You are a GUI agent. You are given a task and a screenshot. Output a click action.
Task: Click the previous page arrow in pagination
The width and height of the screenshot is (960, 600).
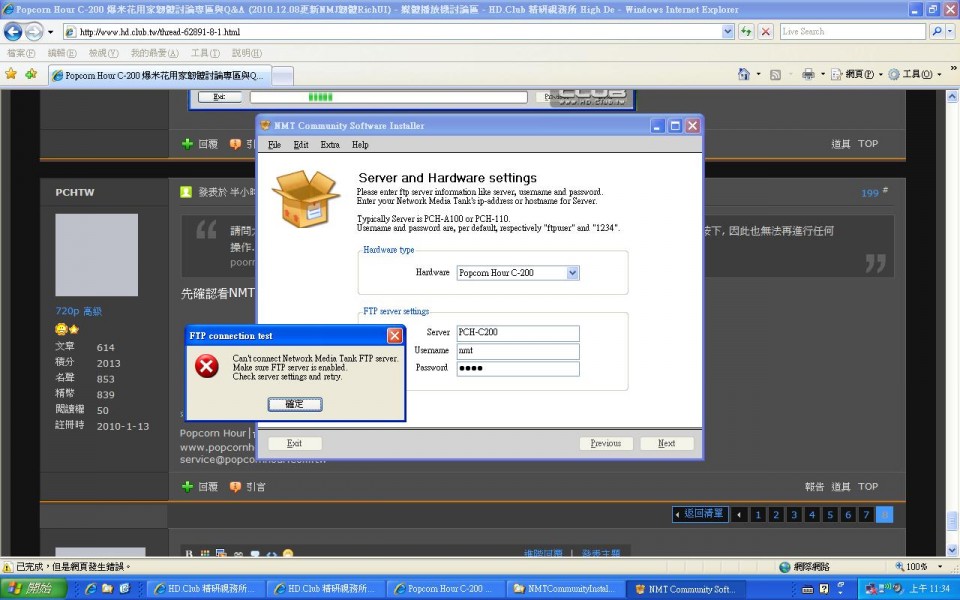739,514
